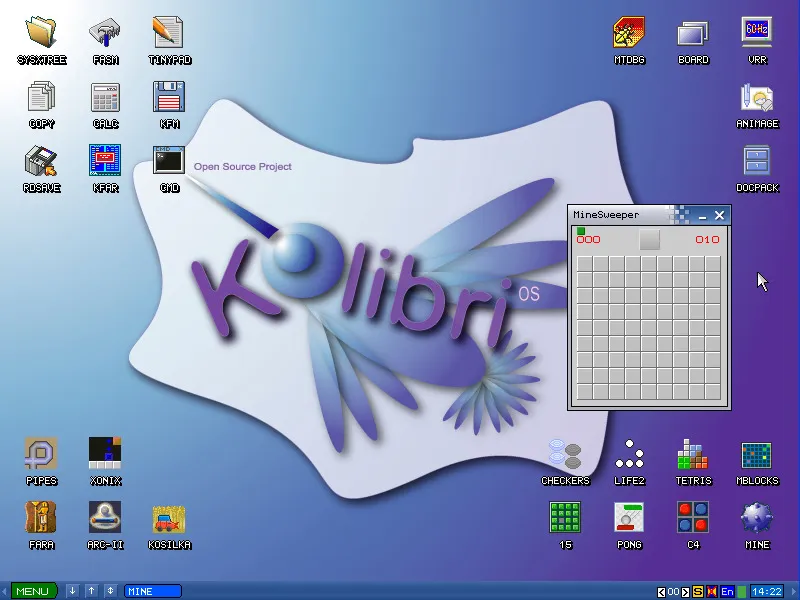Toggle the green indicator in MineSweeper

(x=580, y=231)
